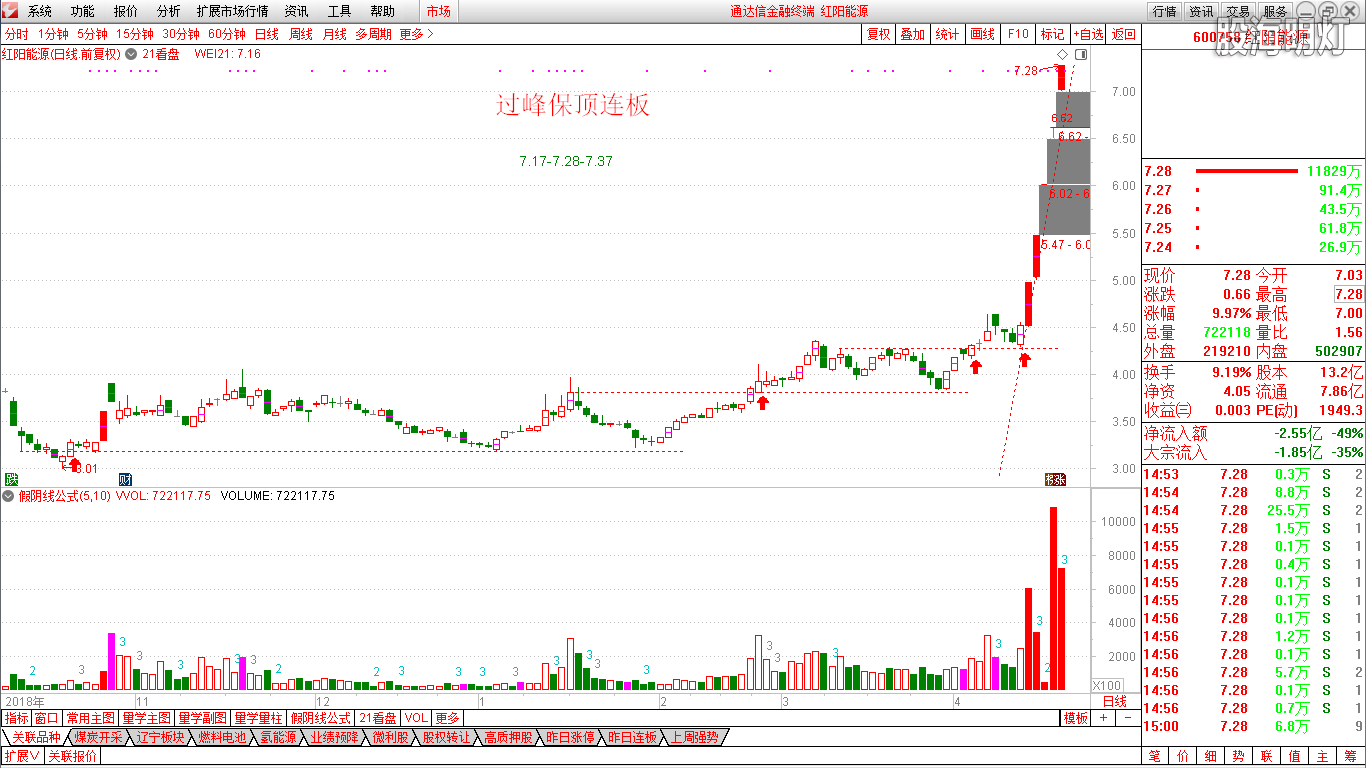Switch to 分时 period
The width and height of the screenshot is (1366, 768).
(x=17, y=34)
